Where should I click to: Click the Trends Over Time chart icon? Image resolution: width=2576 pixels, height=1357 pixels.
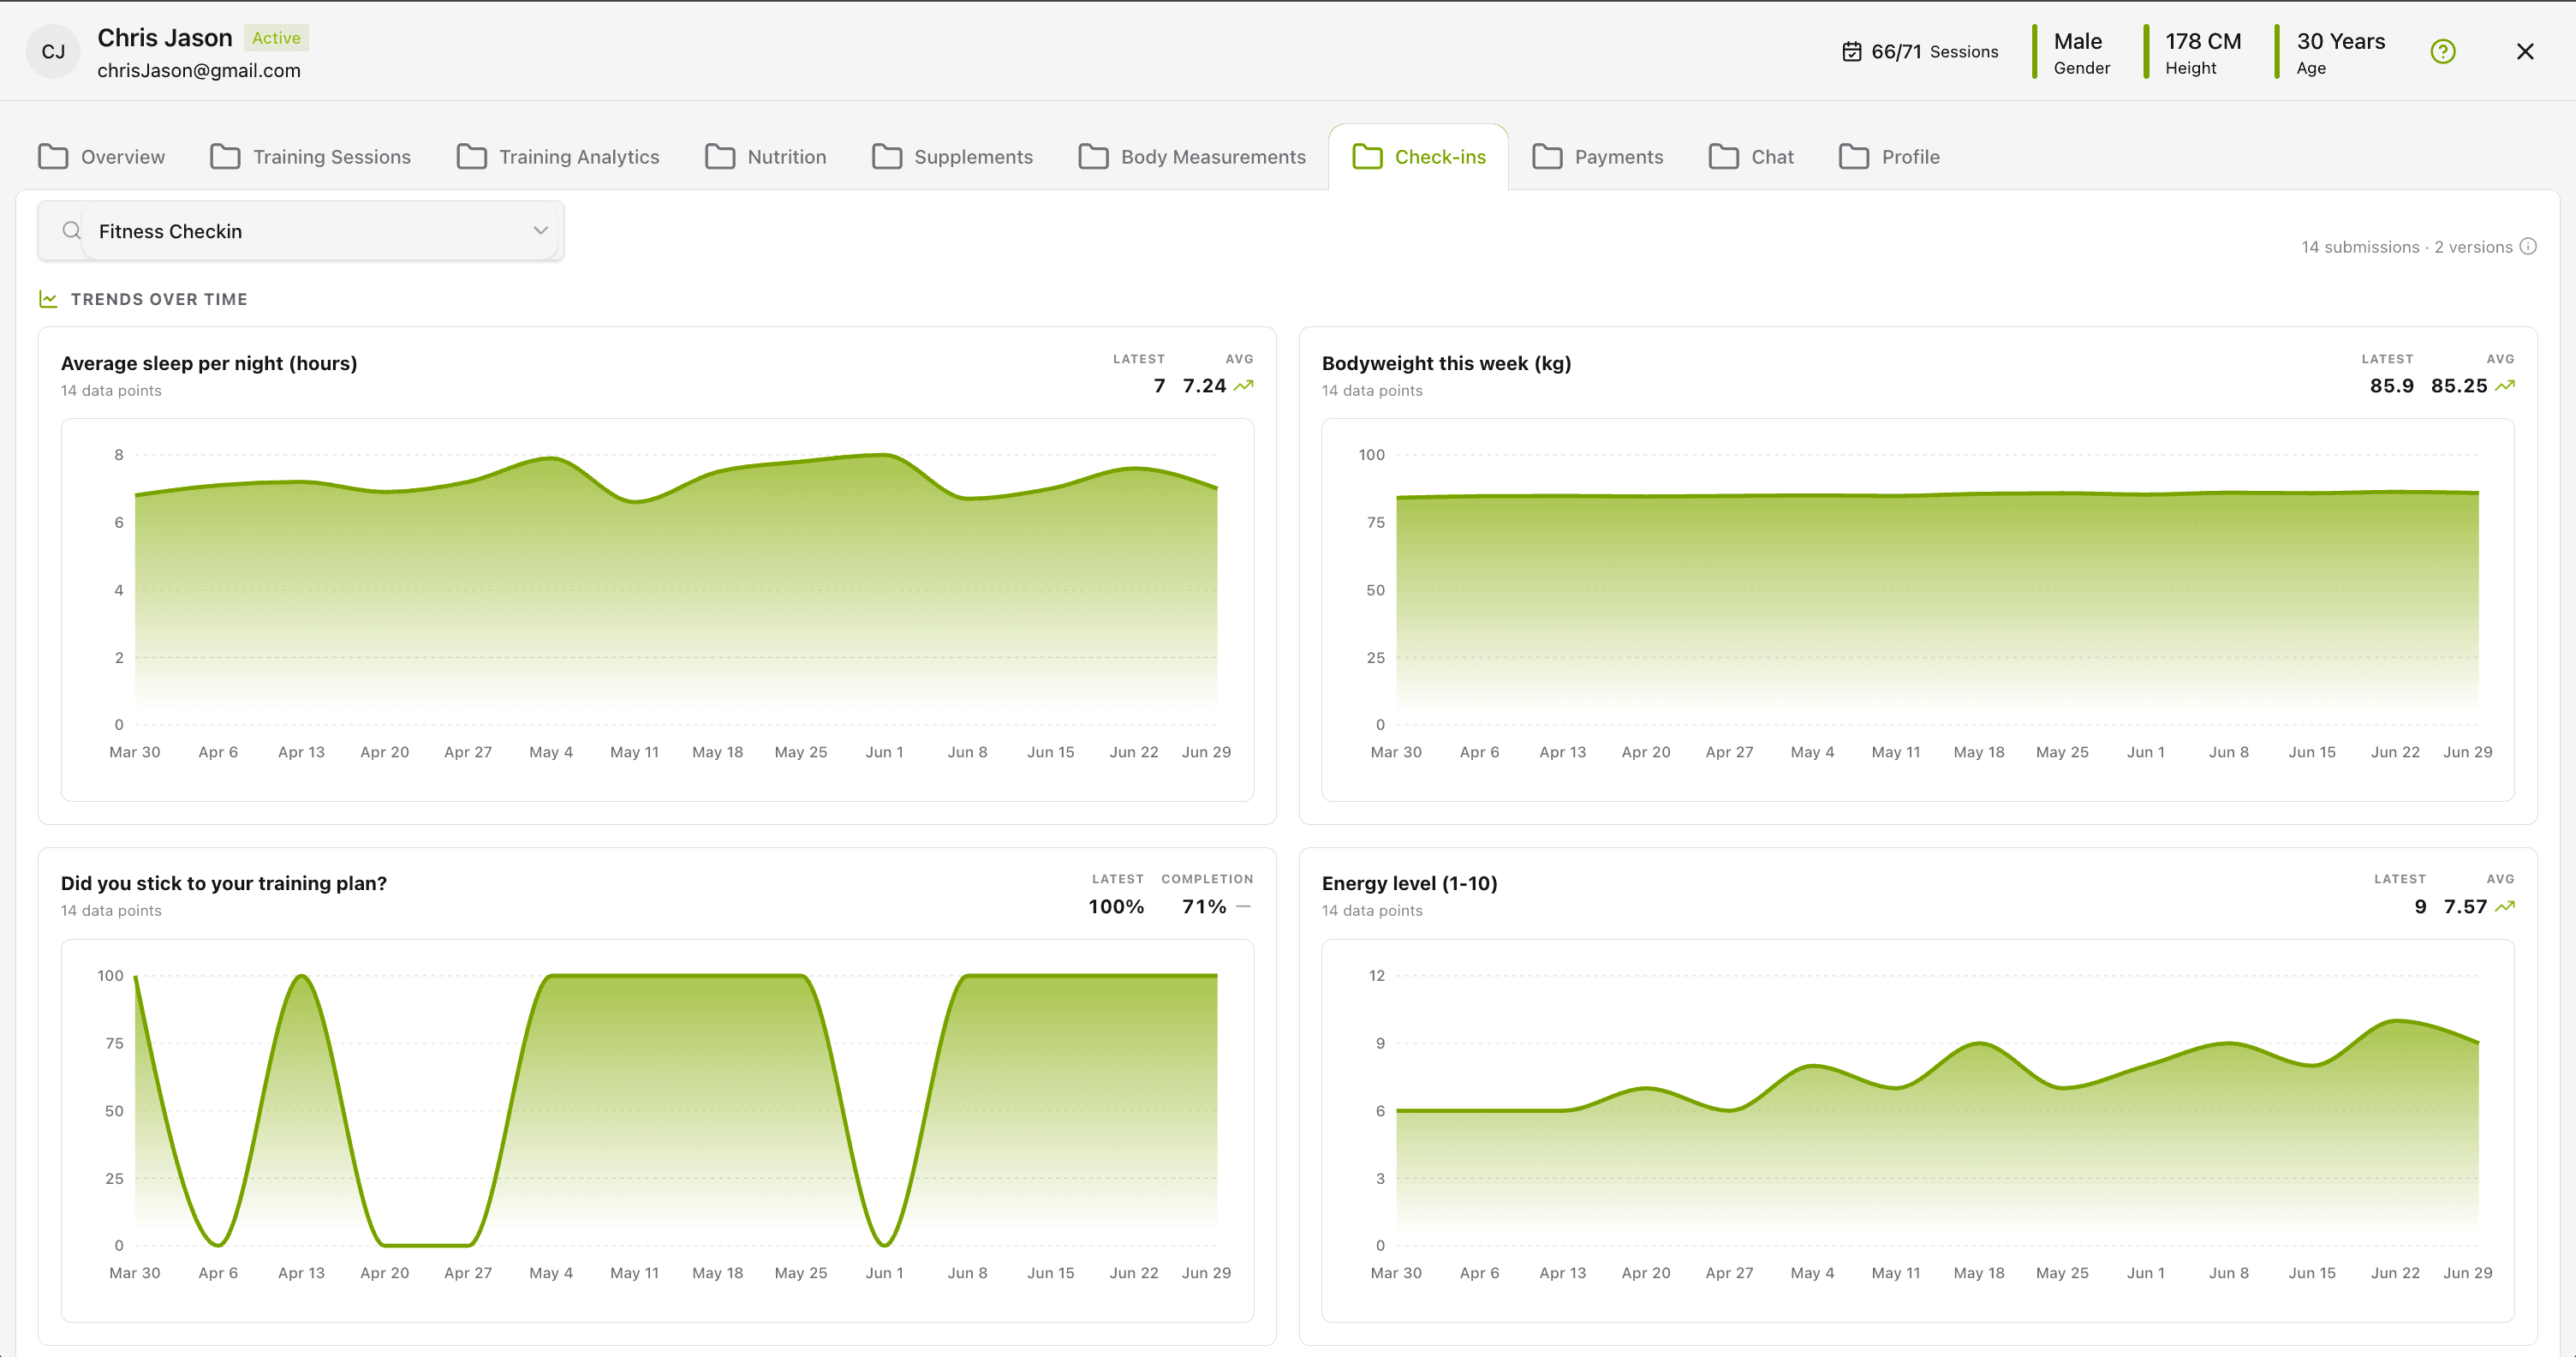point(48,299)
